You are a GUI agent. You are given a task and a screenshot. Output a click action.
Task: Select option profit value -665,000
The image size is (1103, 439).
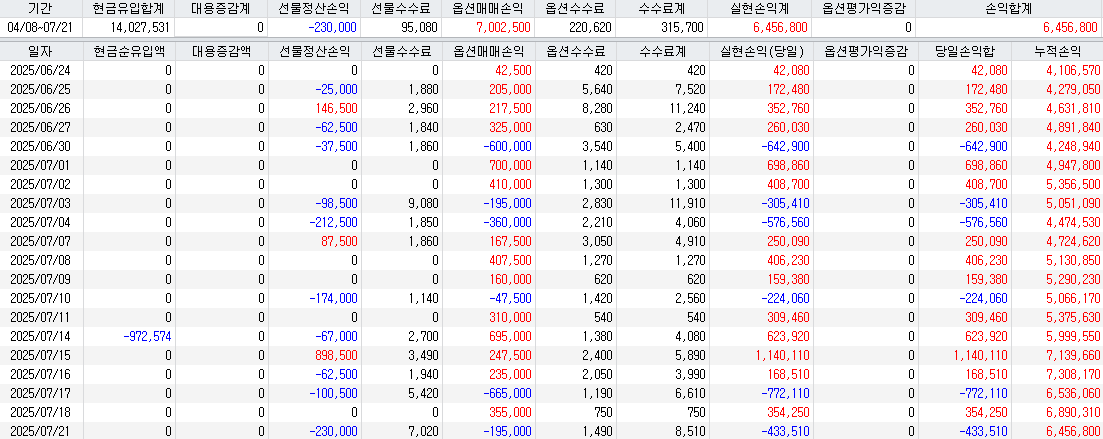(506, 393)
